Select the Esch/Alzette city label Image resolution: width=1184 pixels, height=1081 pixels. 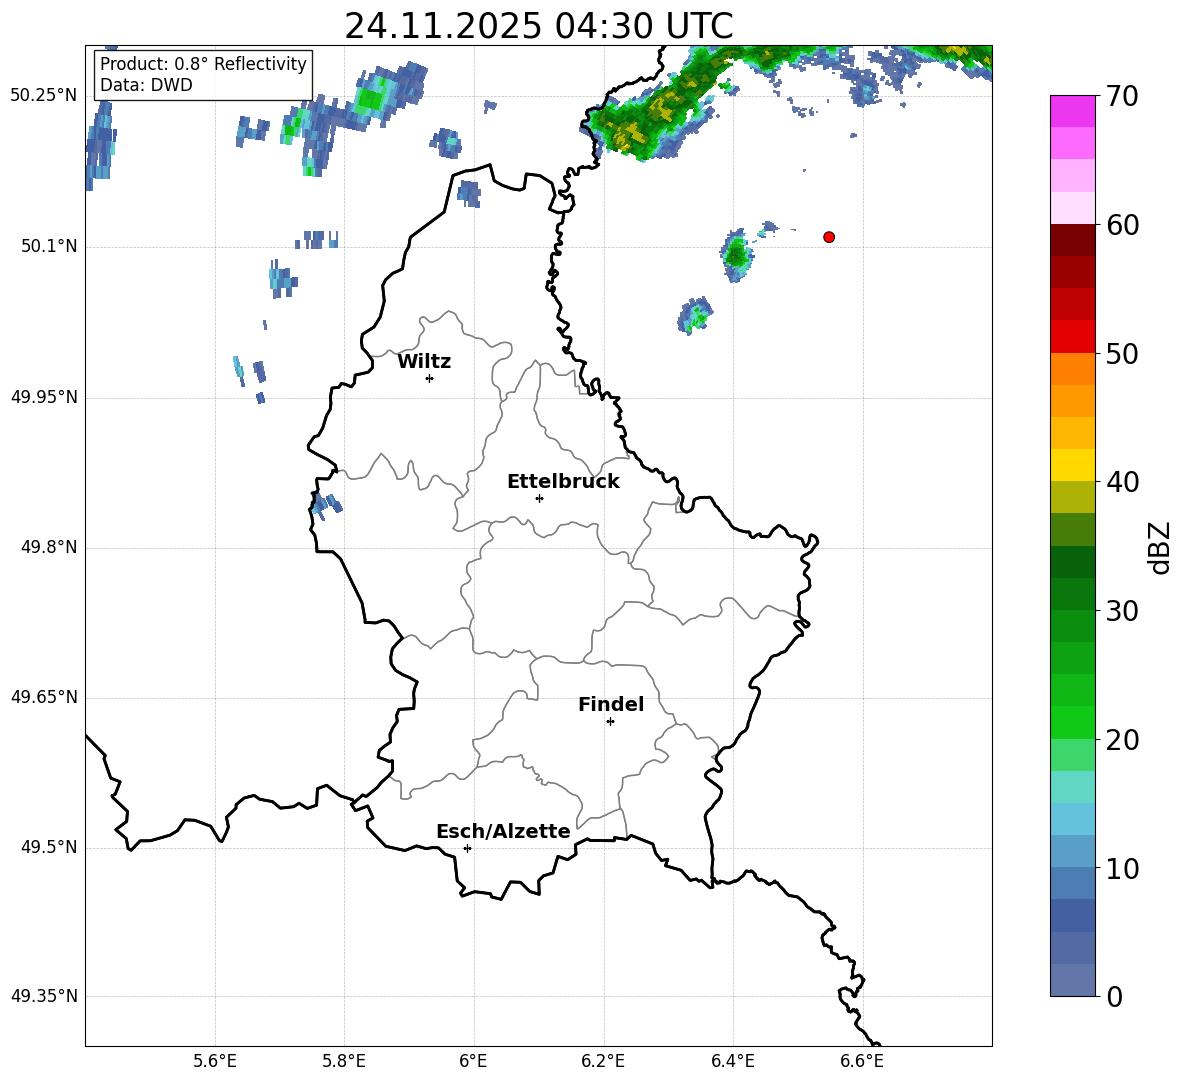(503, 831)
